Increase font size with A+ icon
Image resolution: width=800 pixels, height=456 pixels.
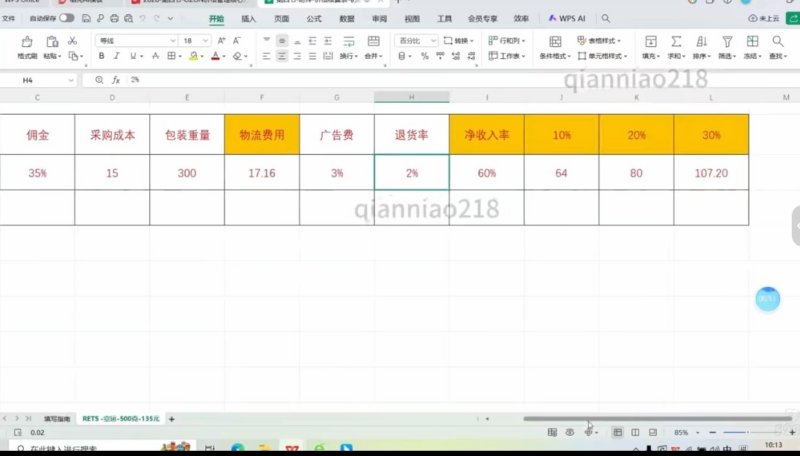221,40
